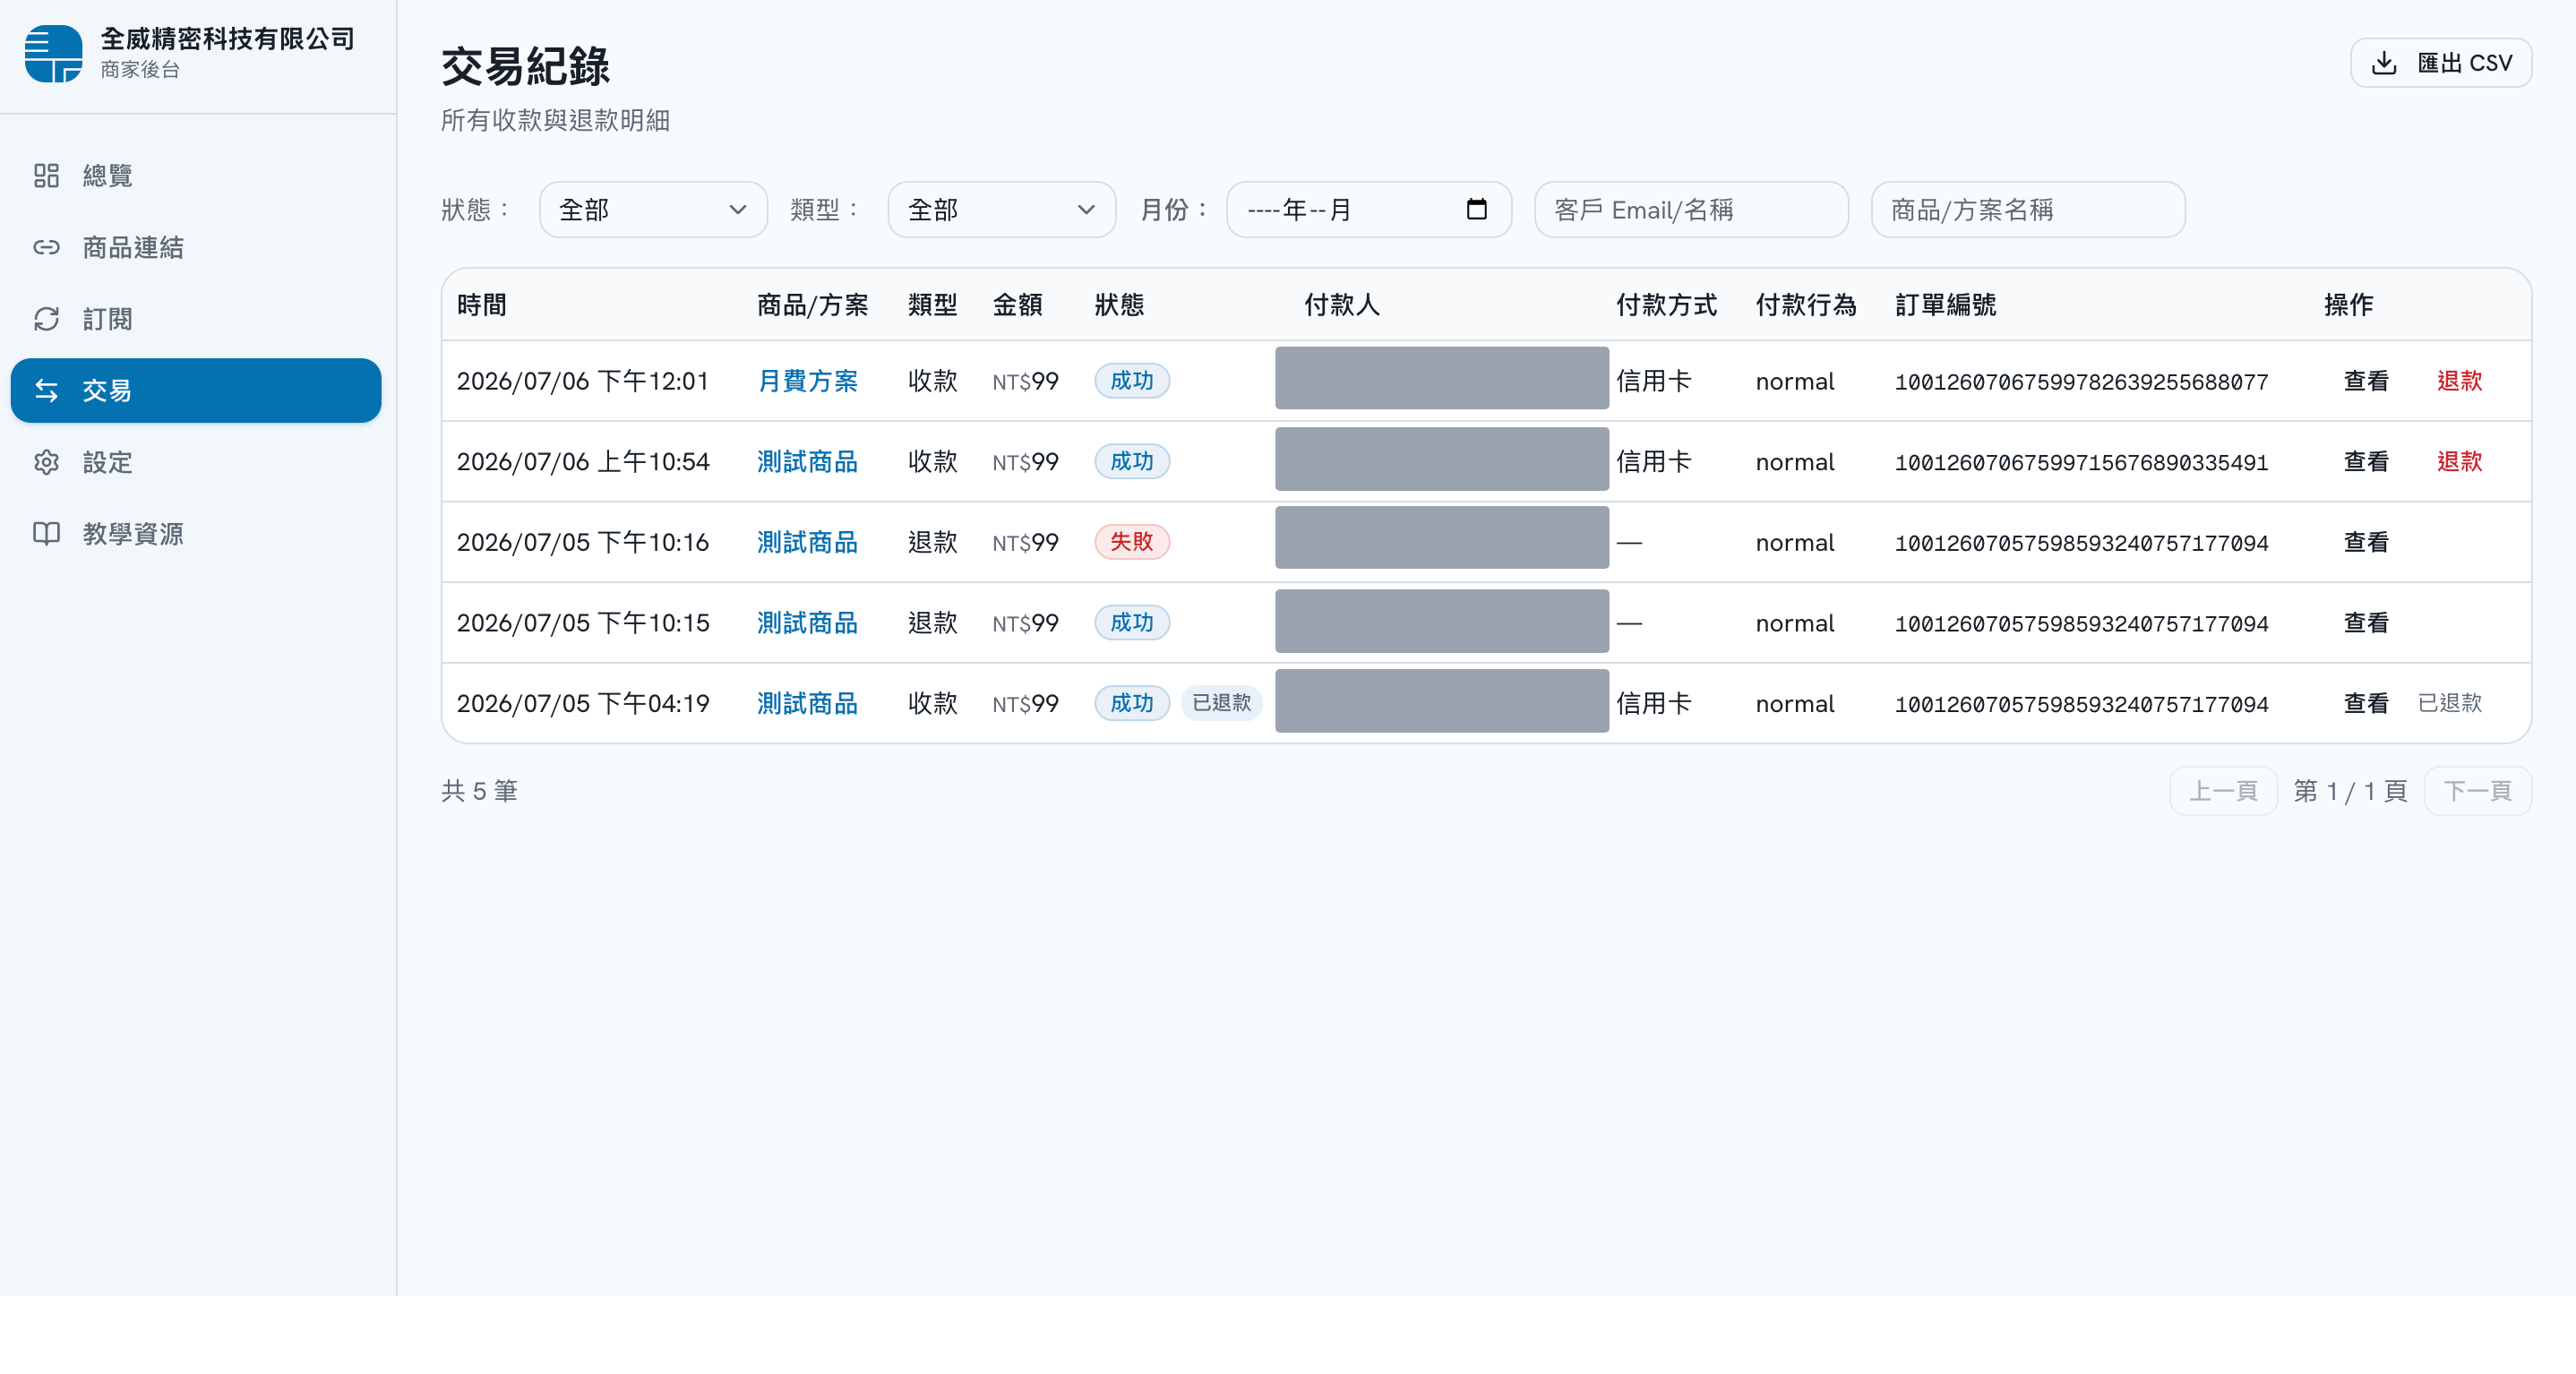The width and height of the screenshot is (2576, 1374).
Task: Click the download icon in 匯出 CSV
Action: [2384, 63]
